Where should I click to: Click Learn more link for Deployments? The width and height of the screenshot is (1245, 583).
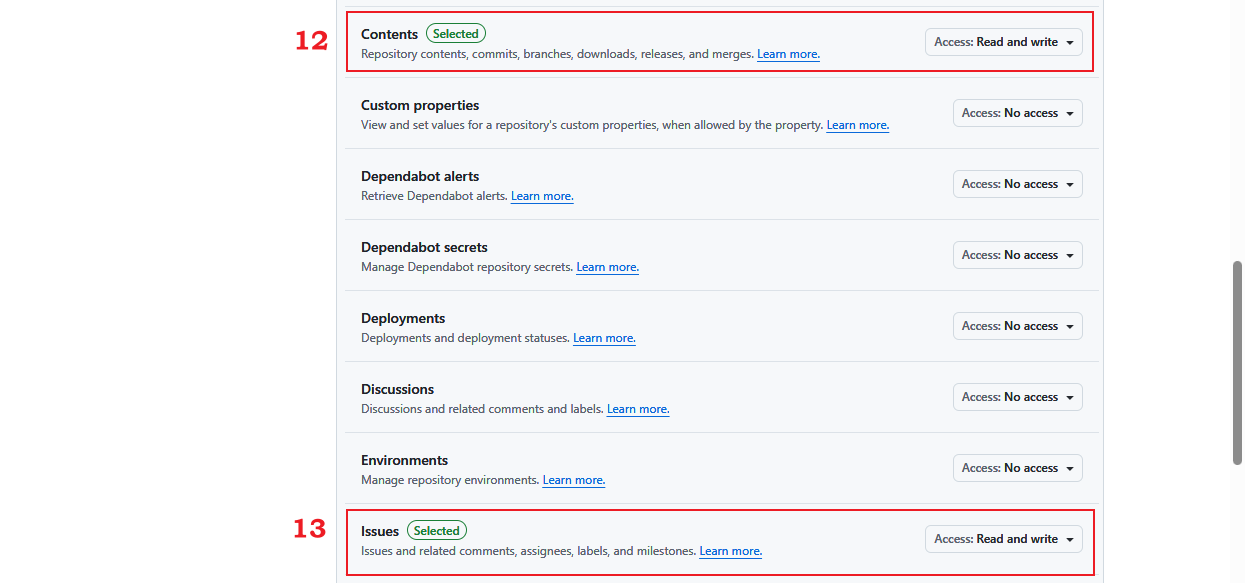(604, 338)
